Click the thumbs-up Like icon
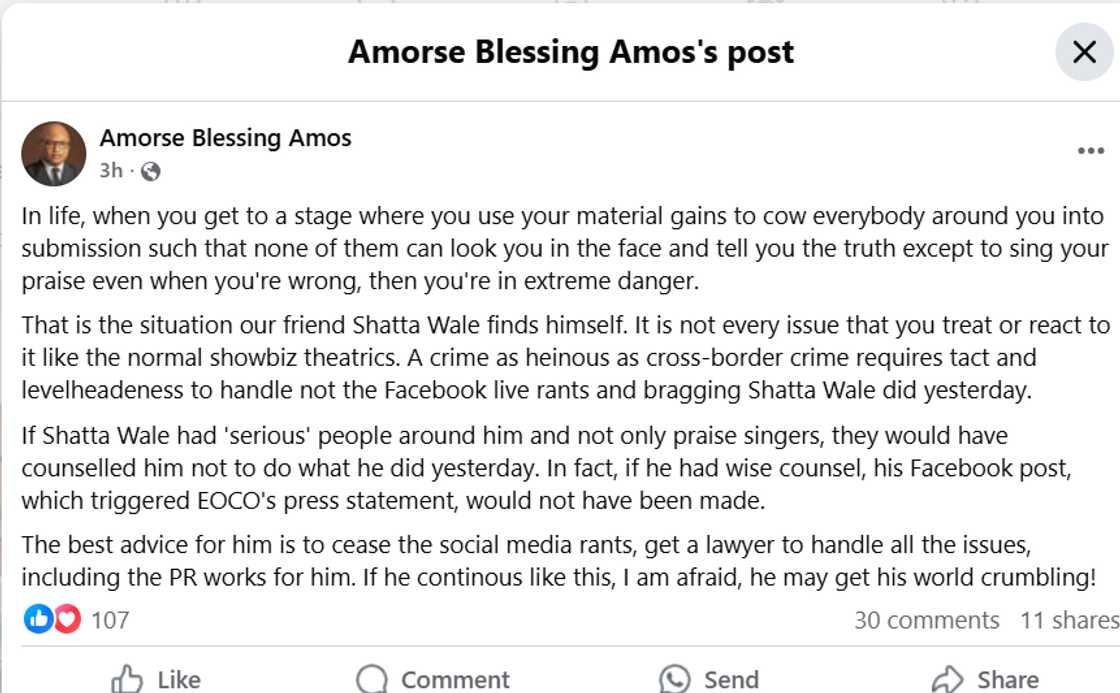Screen dimensions: 1120x693 click(x=131, y=679)
